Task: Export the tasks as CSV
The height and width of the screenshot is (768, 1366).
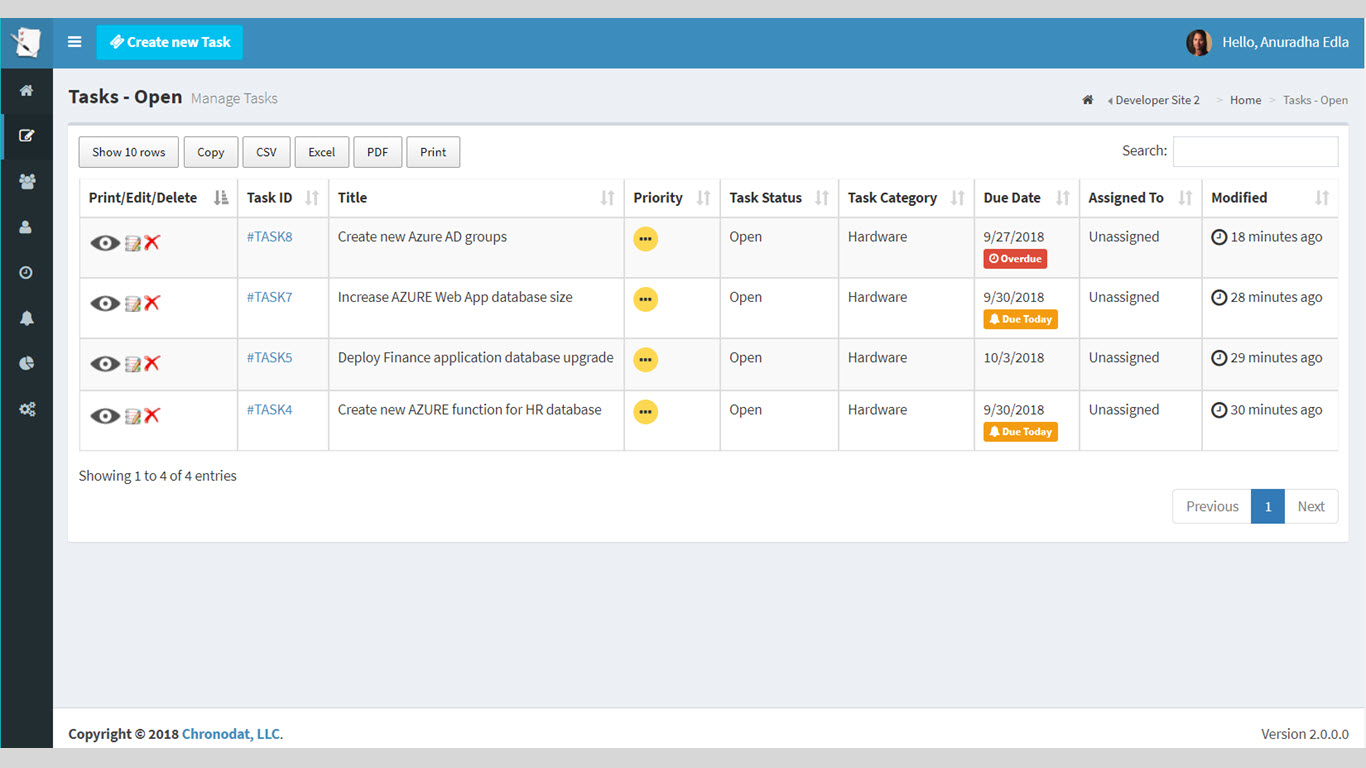Action: point(266,152)
